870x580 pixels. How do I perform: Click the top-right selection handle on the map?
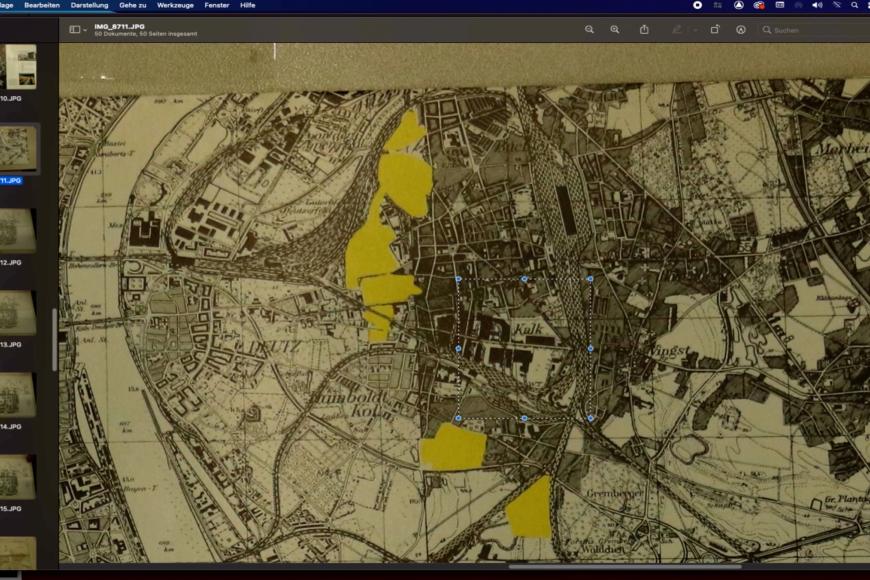(x=590, y=279)
